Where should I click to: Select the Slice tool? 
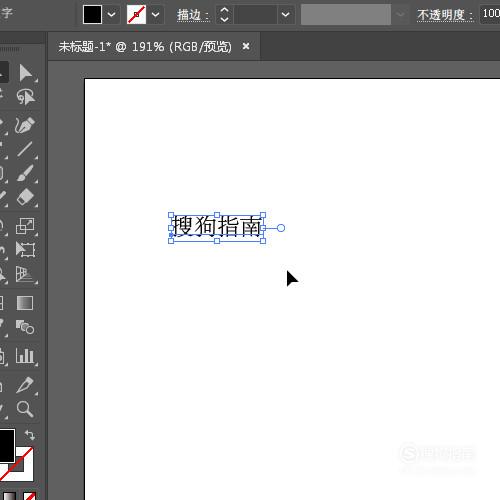tap(25, 385)
